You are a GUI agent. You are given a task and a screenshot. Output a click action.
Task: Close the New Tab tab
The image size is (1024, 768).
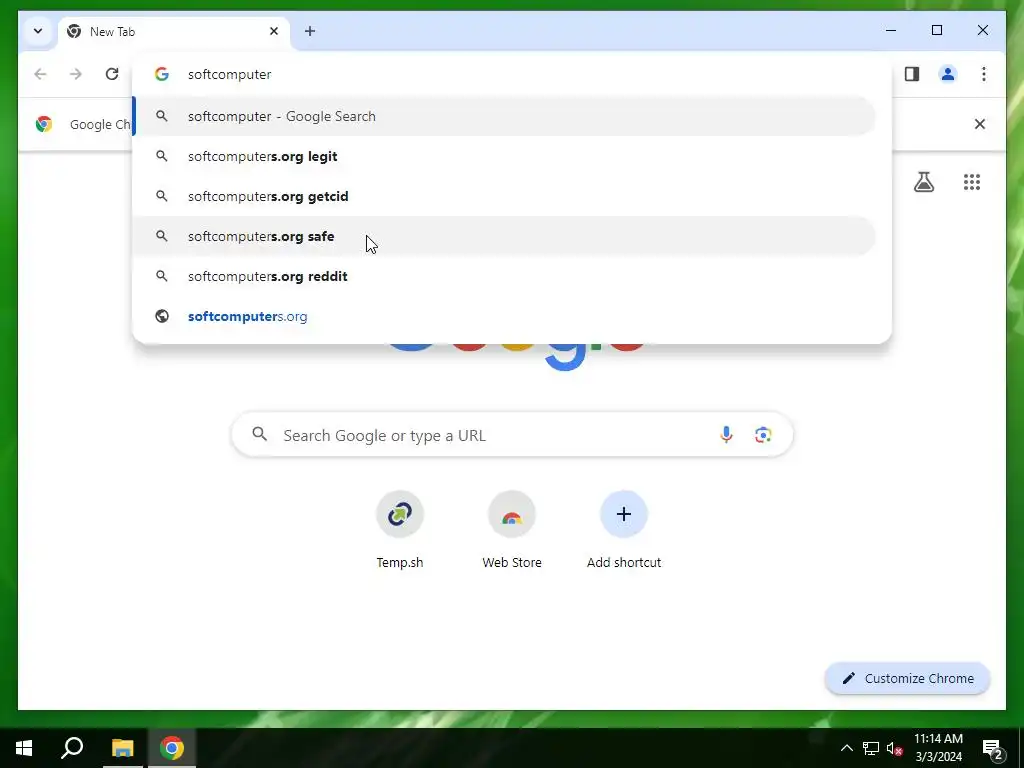(274, 31)
